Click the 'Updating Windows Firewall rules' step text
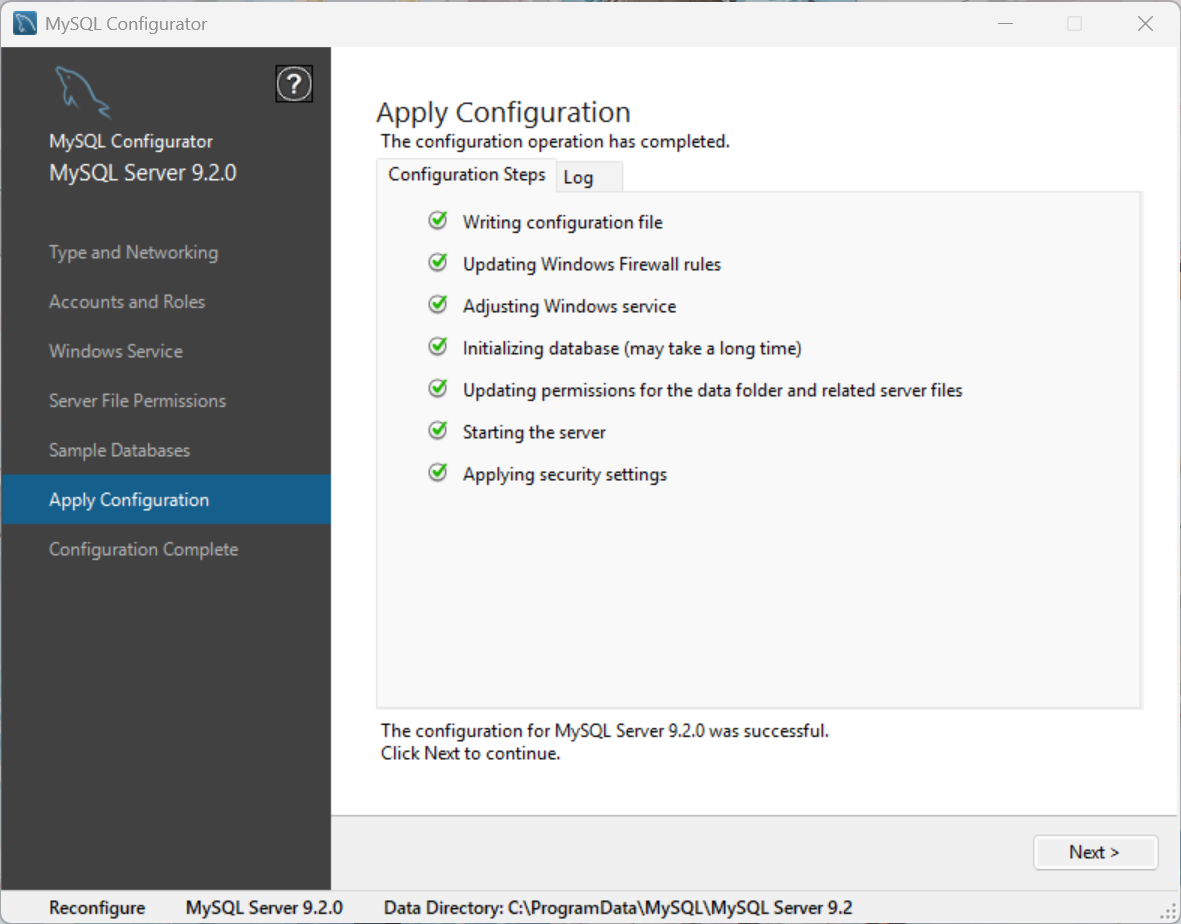Image resolution: width=1181 pixels, height=924 pixels. tap(591, 264)
